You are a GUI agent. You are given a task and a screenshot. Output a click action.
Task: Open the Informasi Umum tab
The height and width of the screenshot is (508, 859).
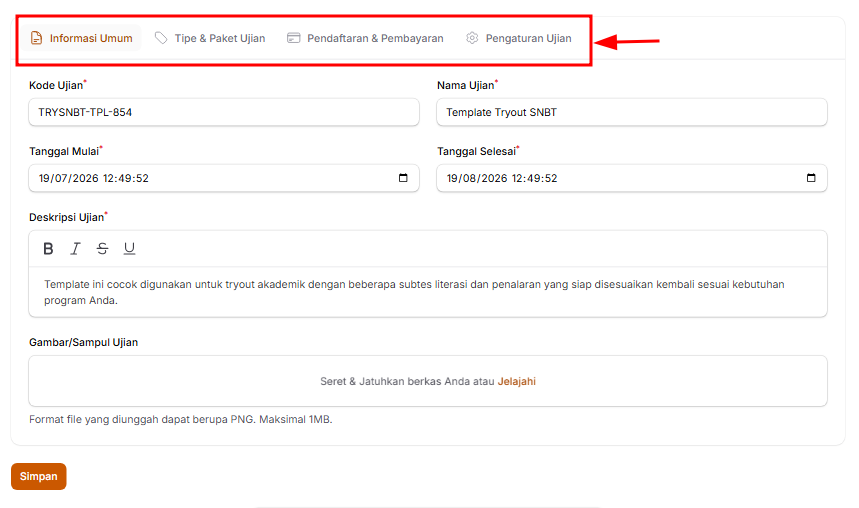click(x=81, y=38)
